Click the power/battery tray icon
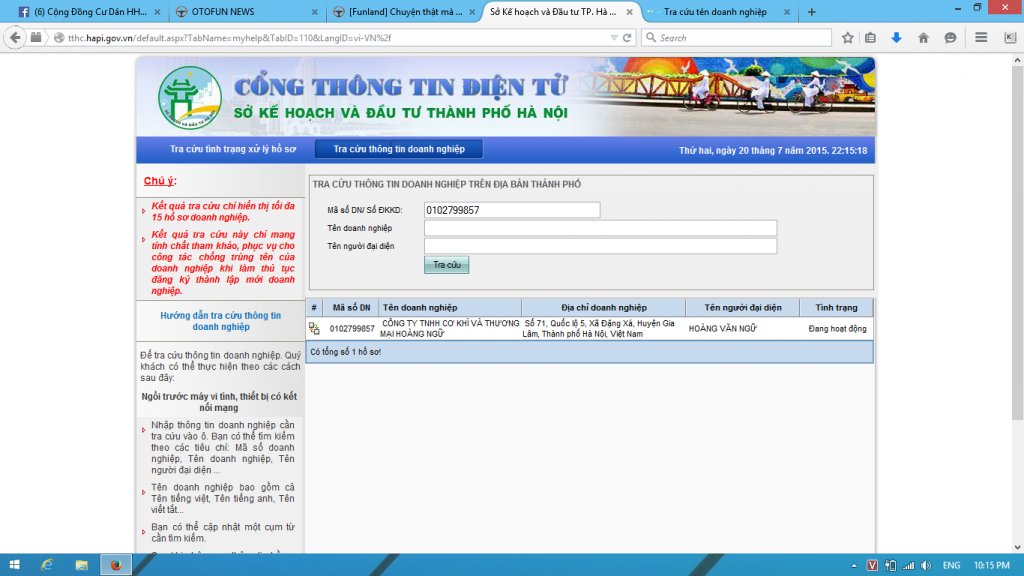 coord(891,566)
